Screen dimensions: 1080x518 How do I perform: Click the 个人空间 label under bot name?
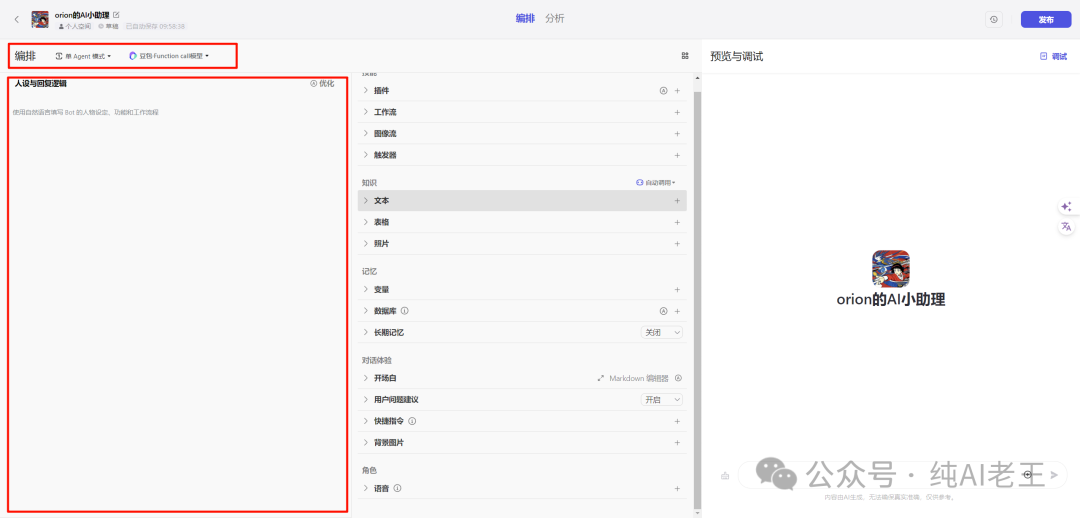(x=74, y=26)
